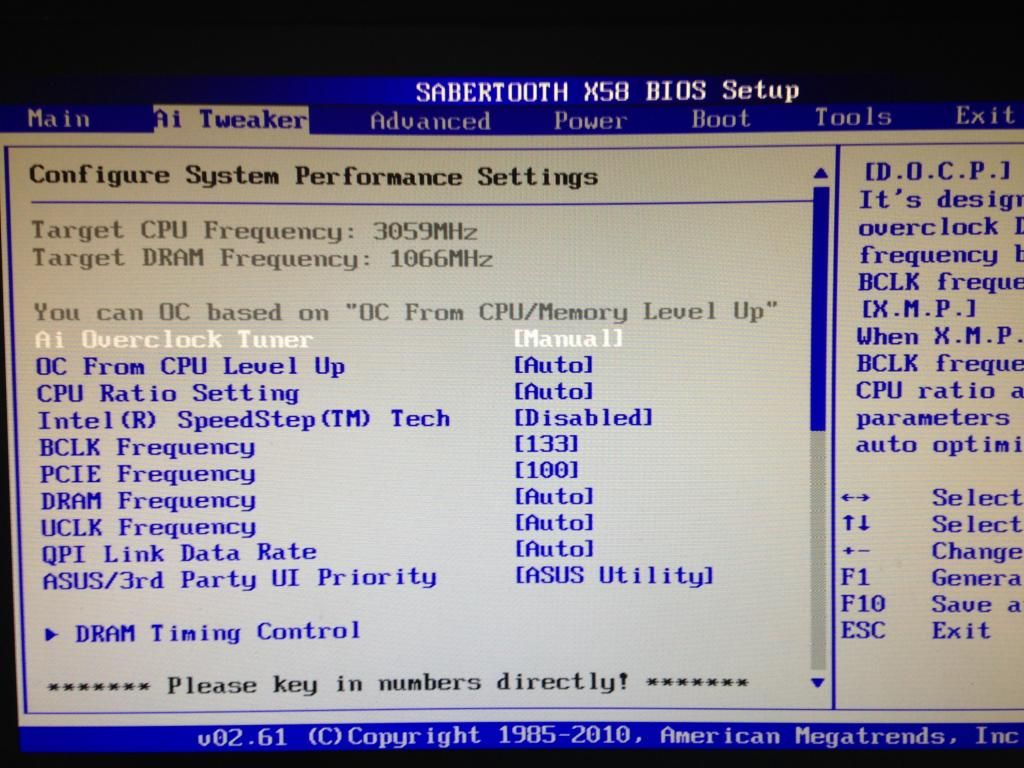Click Target DRAM Frequency 1066MHz text

pos(263,258)
